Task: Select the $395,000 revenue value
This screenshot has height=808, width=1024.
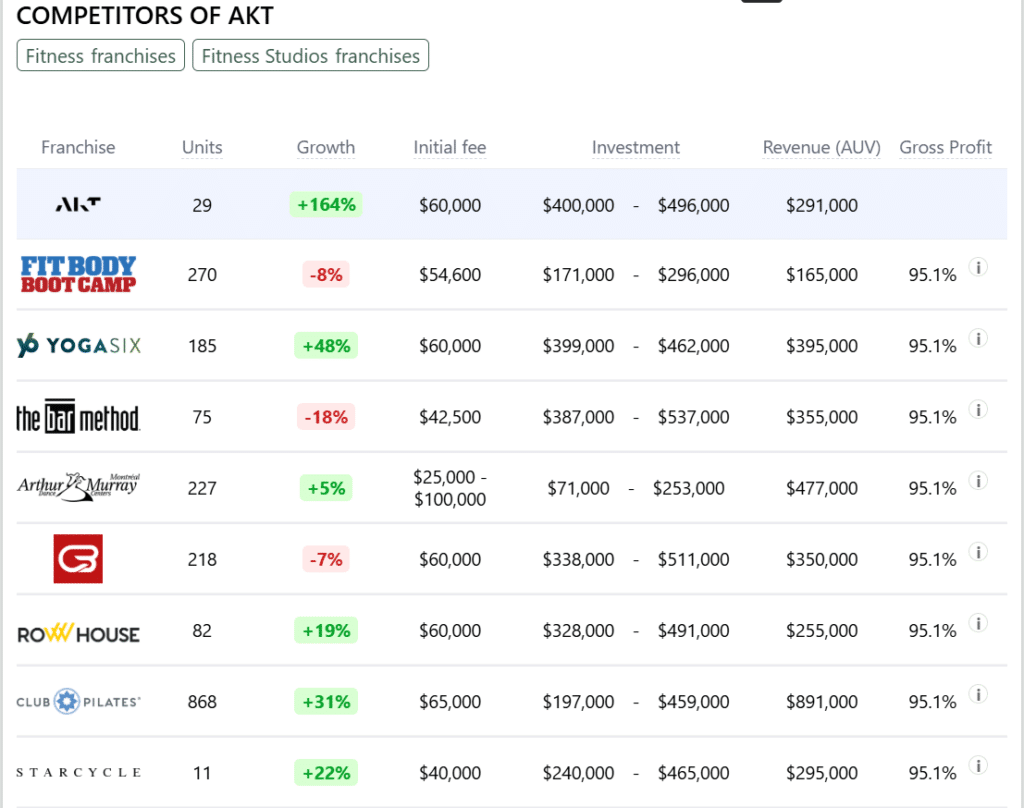Action: 822,346
